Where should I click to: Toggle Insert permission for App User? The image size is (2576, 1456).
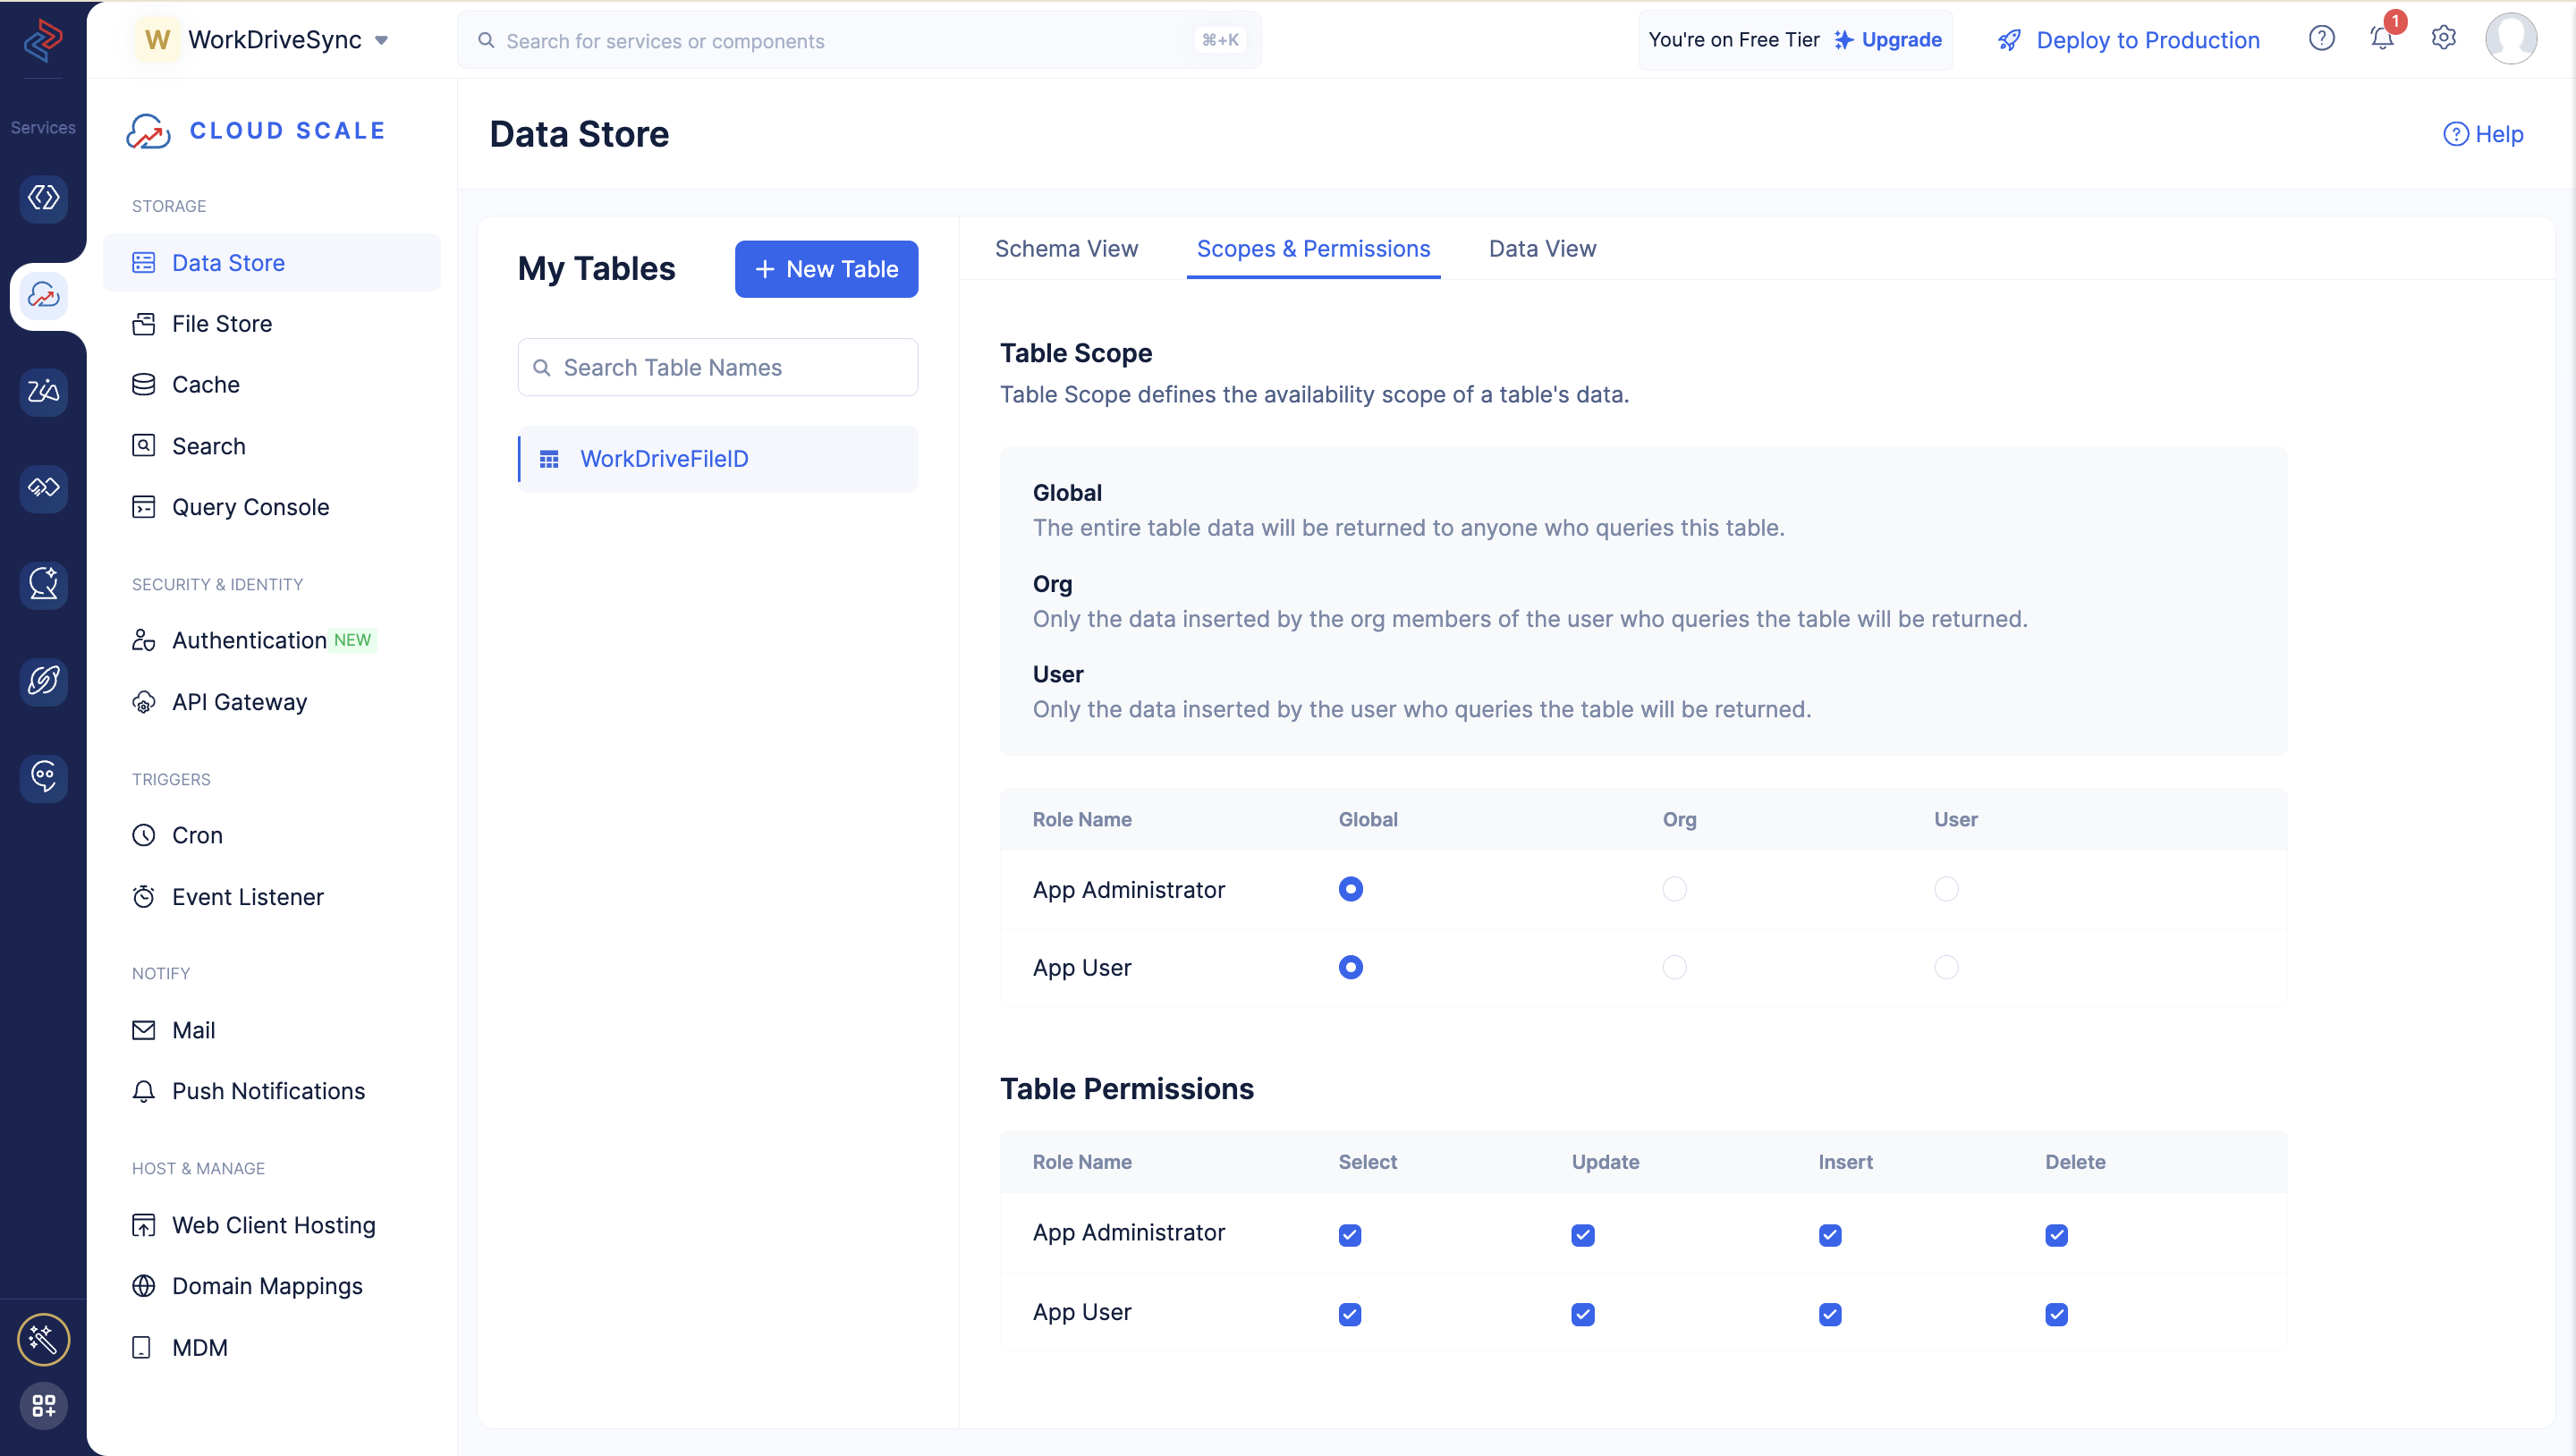click(x=1830, y=1314)
